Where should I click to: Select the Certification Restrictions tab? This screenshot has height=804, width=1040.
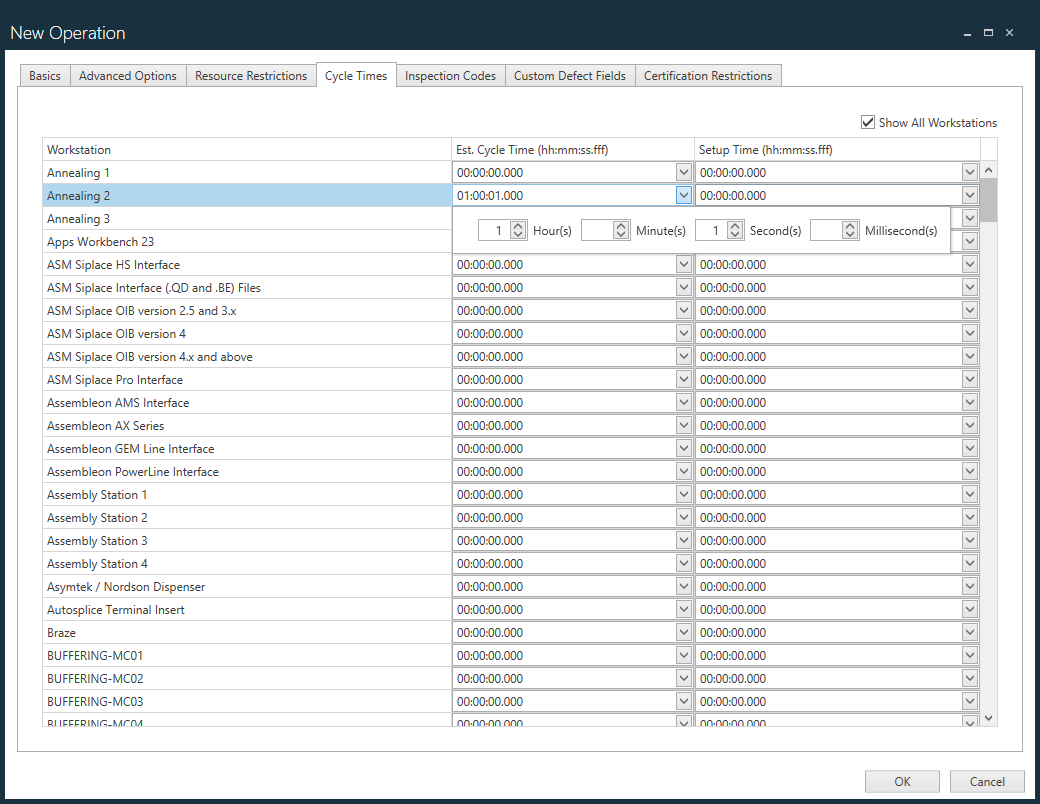[x=708, y=75]
